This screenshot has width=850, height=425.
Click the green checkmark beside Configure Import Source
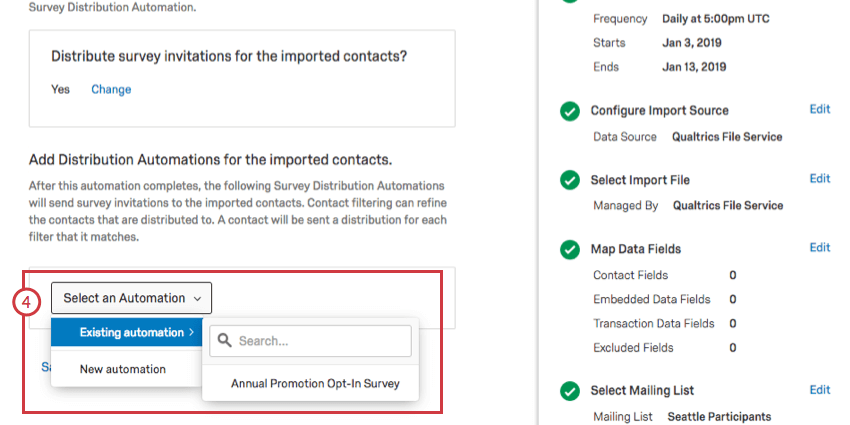pyautogui.click(x=569, y=112)
